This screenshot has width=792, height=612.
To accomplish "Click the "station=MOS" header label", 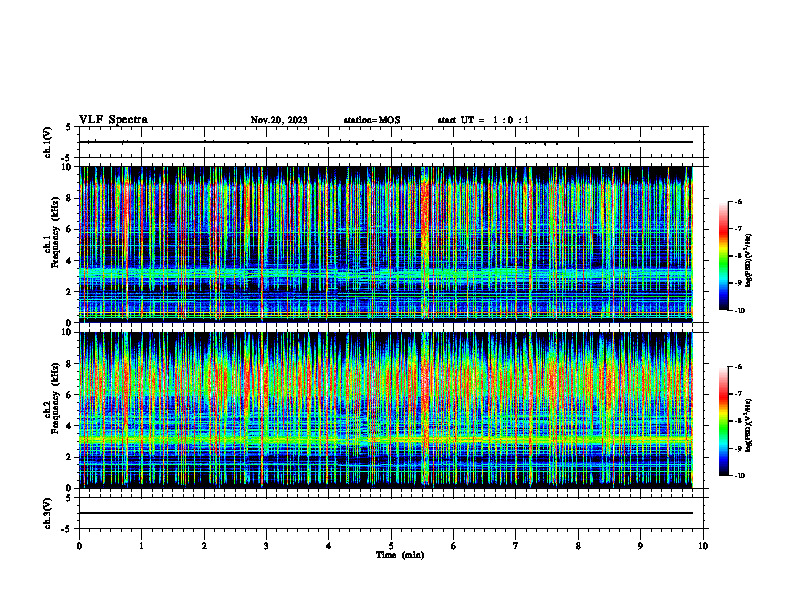I will [372, 120].
